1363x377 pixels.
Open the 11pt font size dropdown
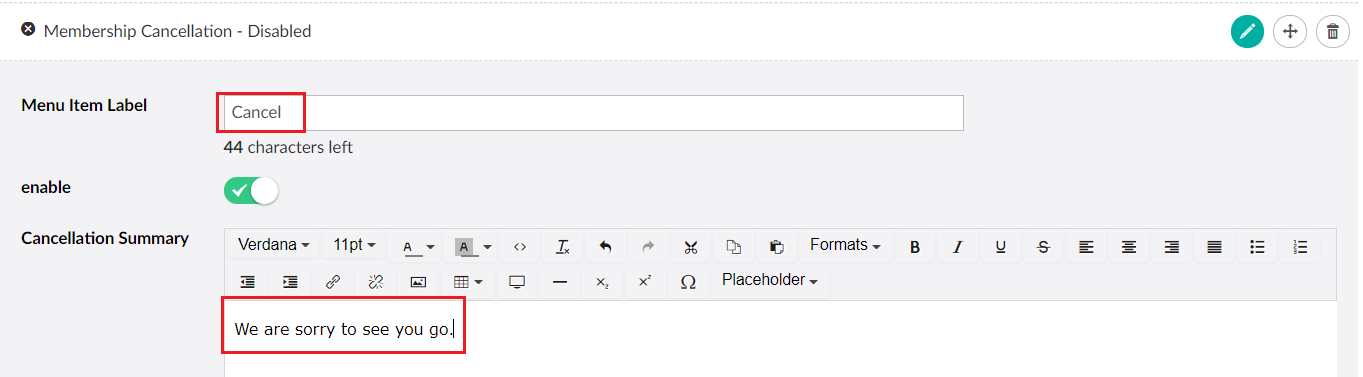pyautogui.click(x=354, y=245)
